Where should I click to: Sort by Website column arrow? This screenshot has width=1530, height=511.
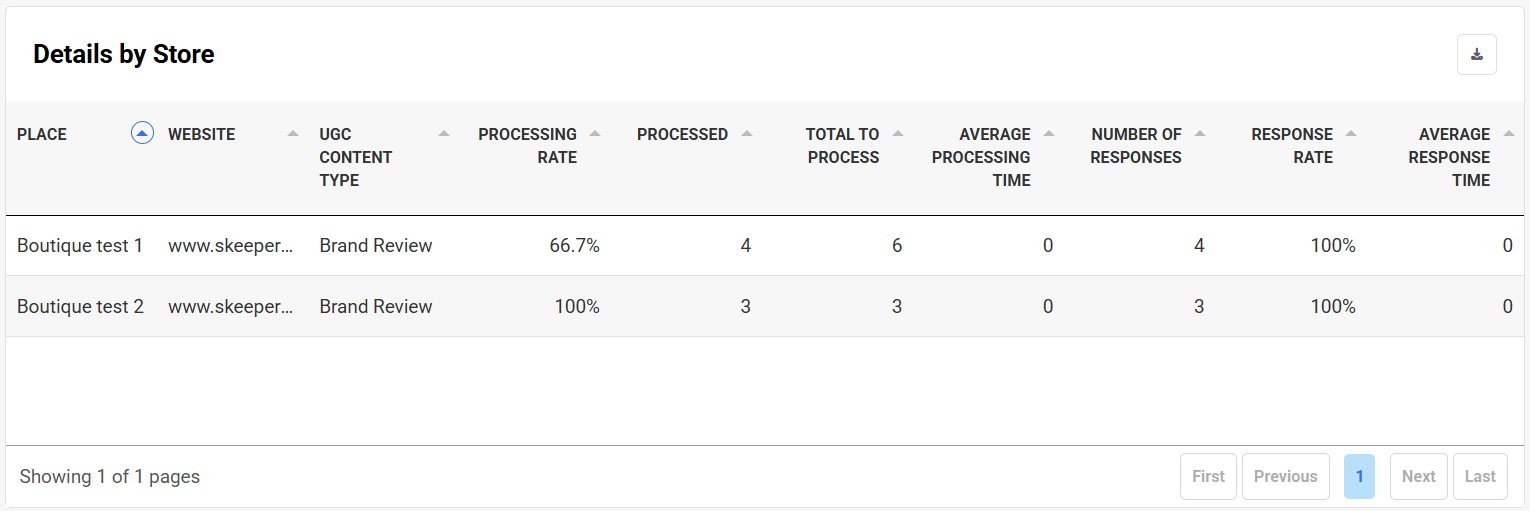point(293,133)
